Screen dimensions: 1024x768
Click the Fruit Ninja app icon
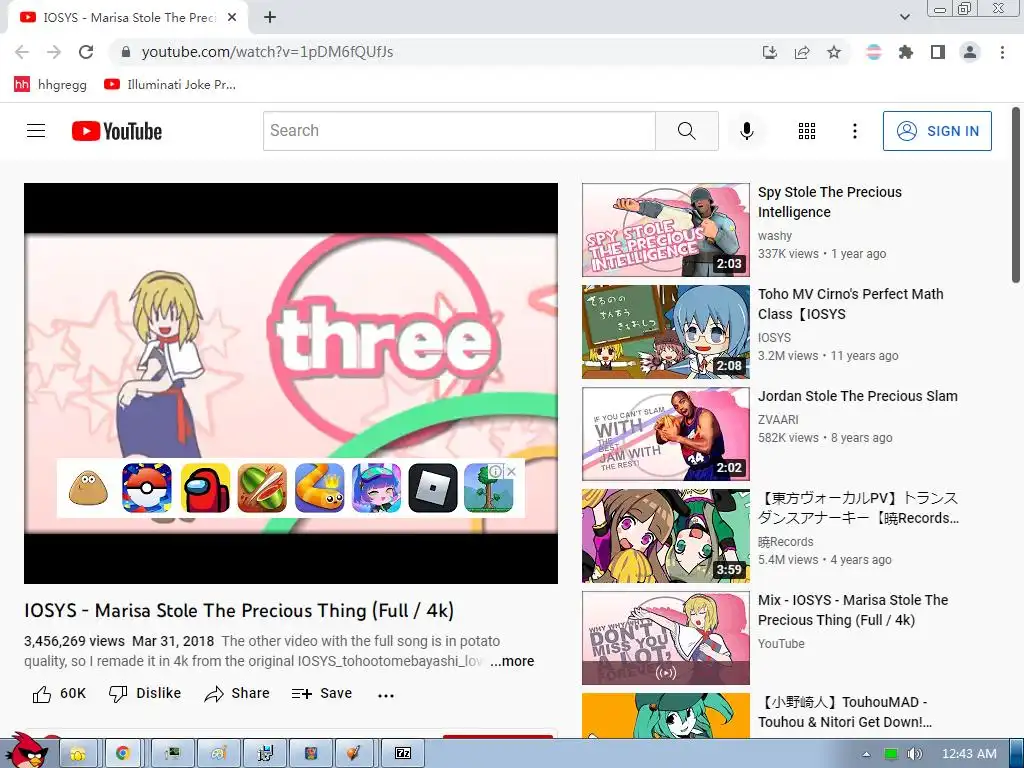coord(262,488)
